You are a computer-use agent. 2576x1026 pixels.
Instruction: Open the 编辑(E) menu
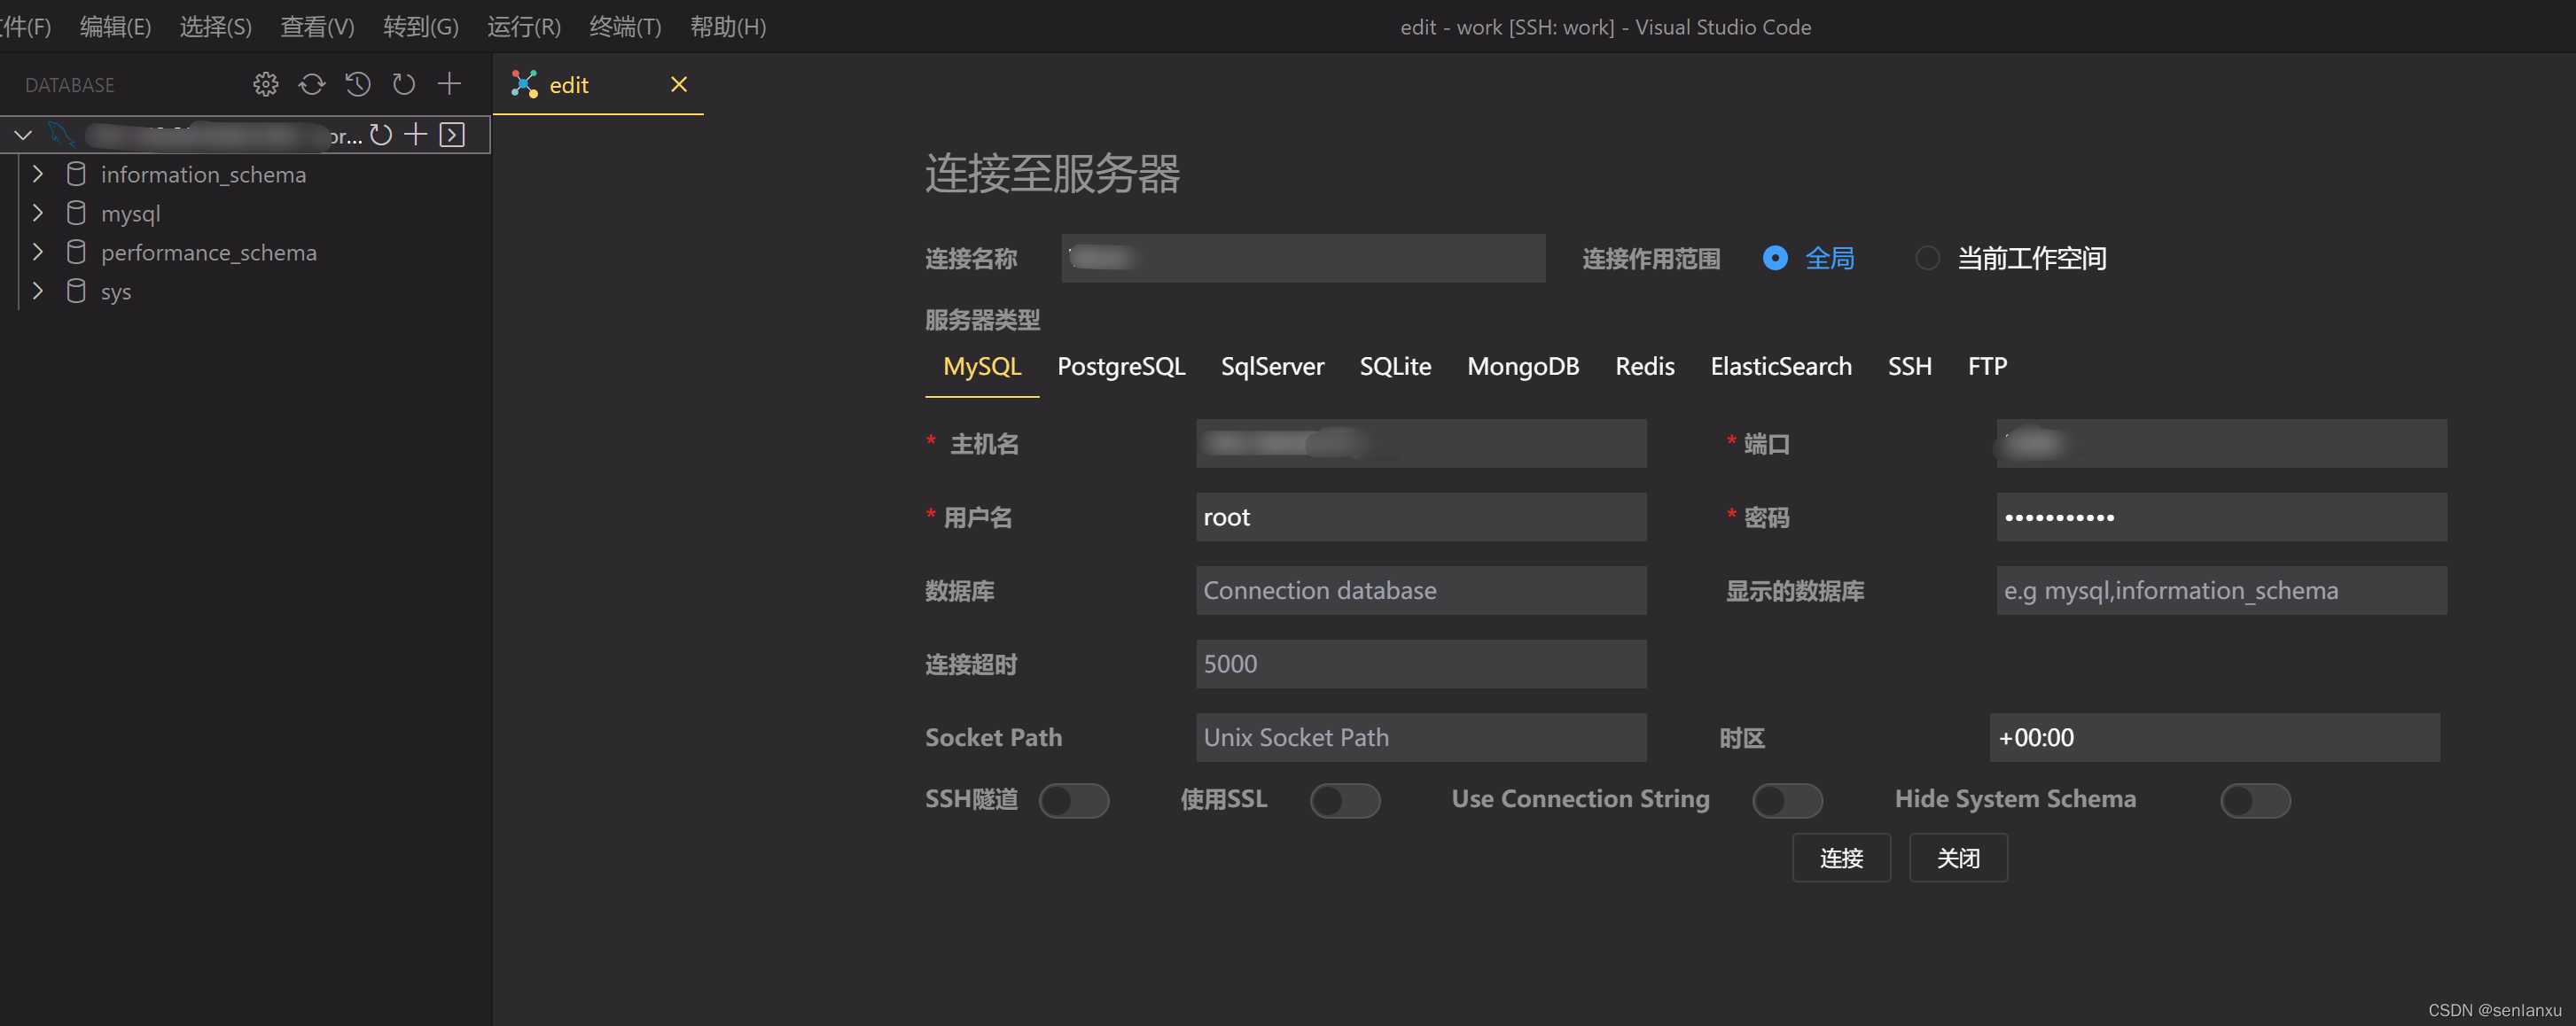(115, 27)
